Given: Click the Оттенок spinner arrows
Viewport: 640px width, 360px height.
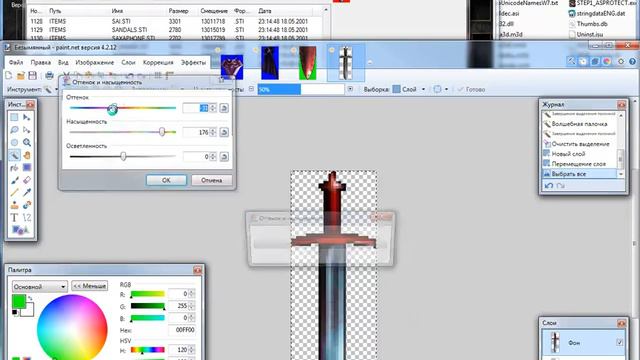Looking at the screenshot, I should 213,108.
